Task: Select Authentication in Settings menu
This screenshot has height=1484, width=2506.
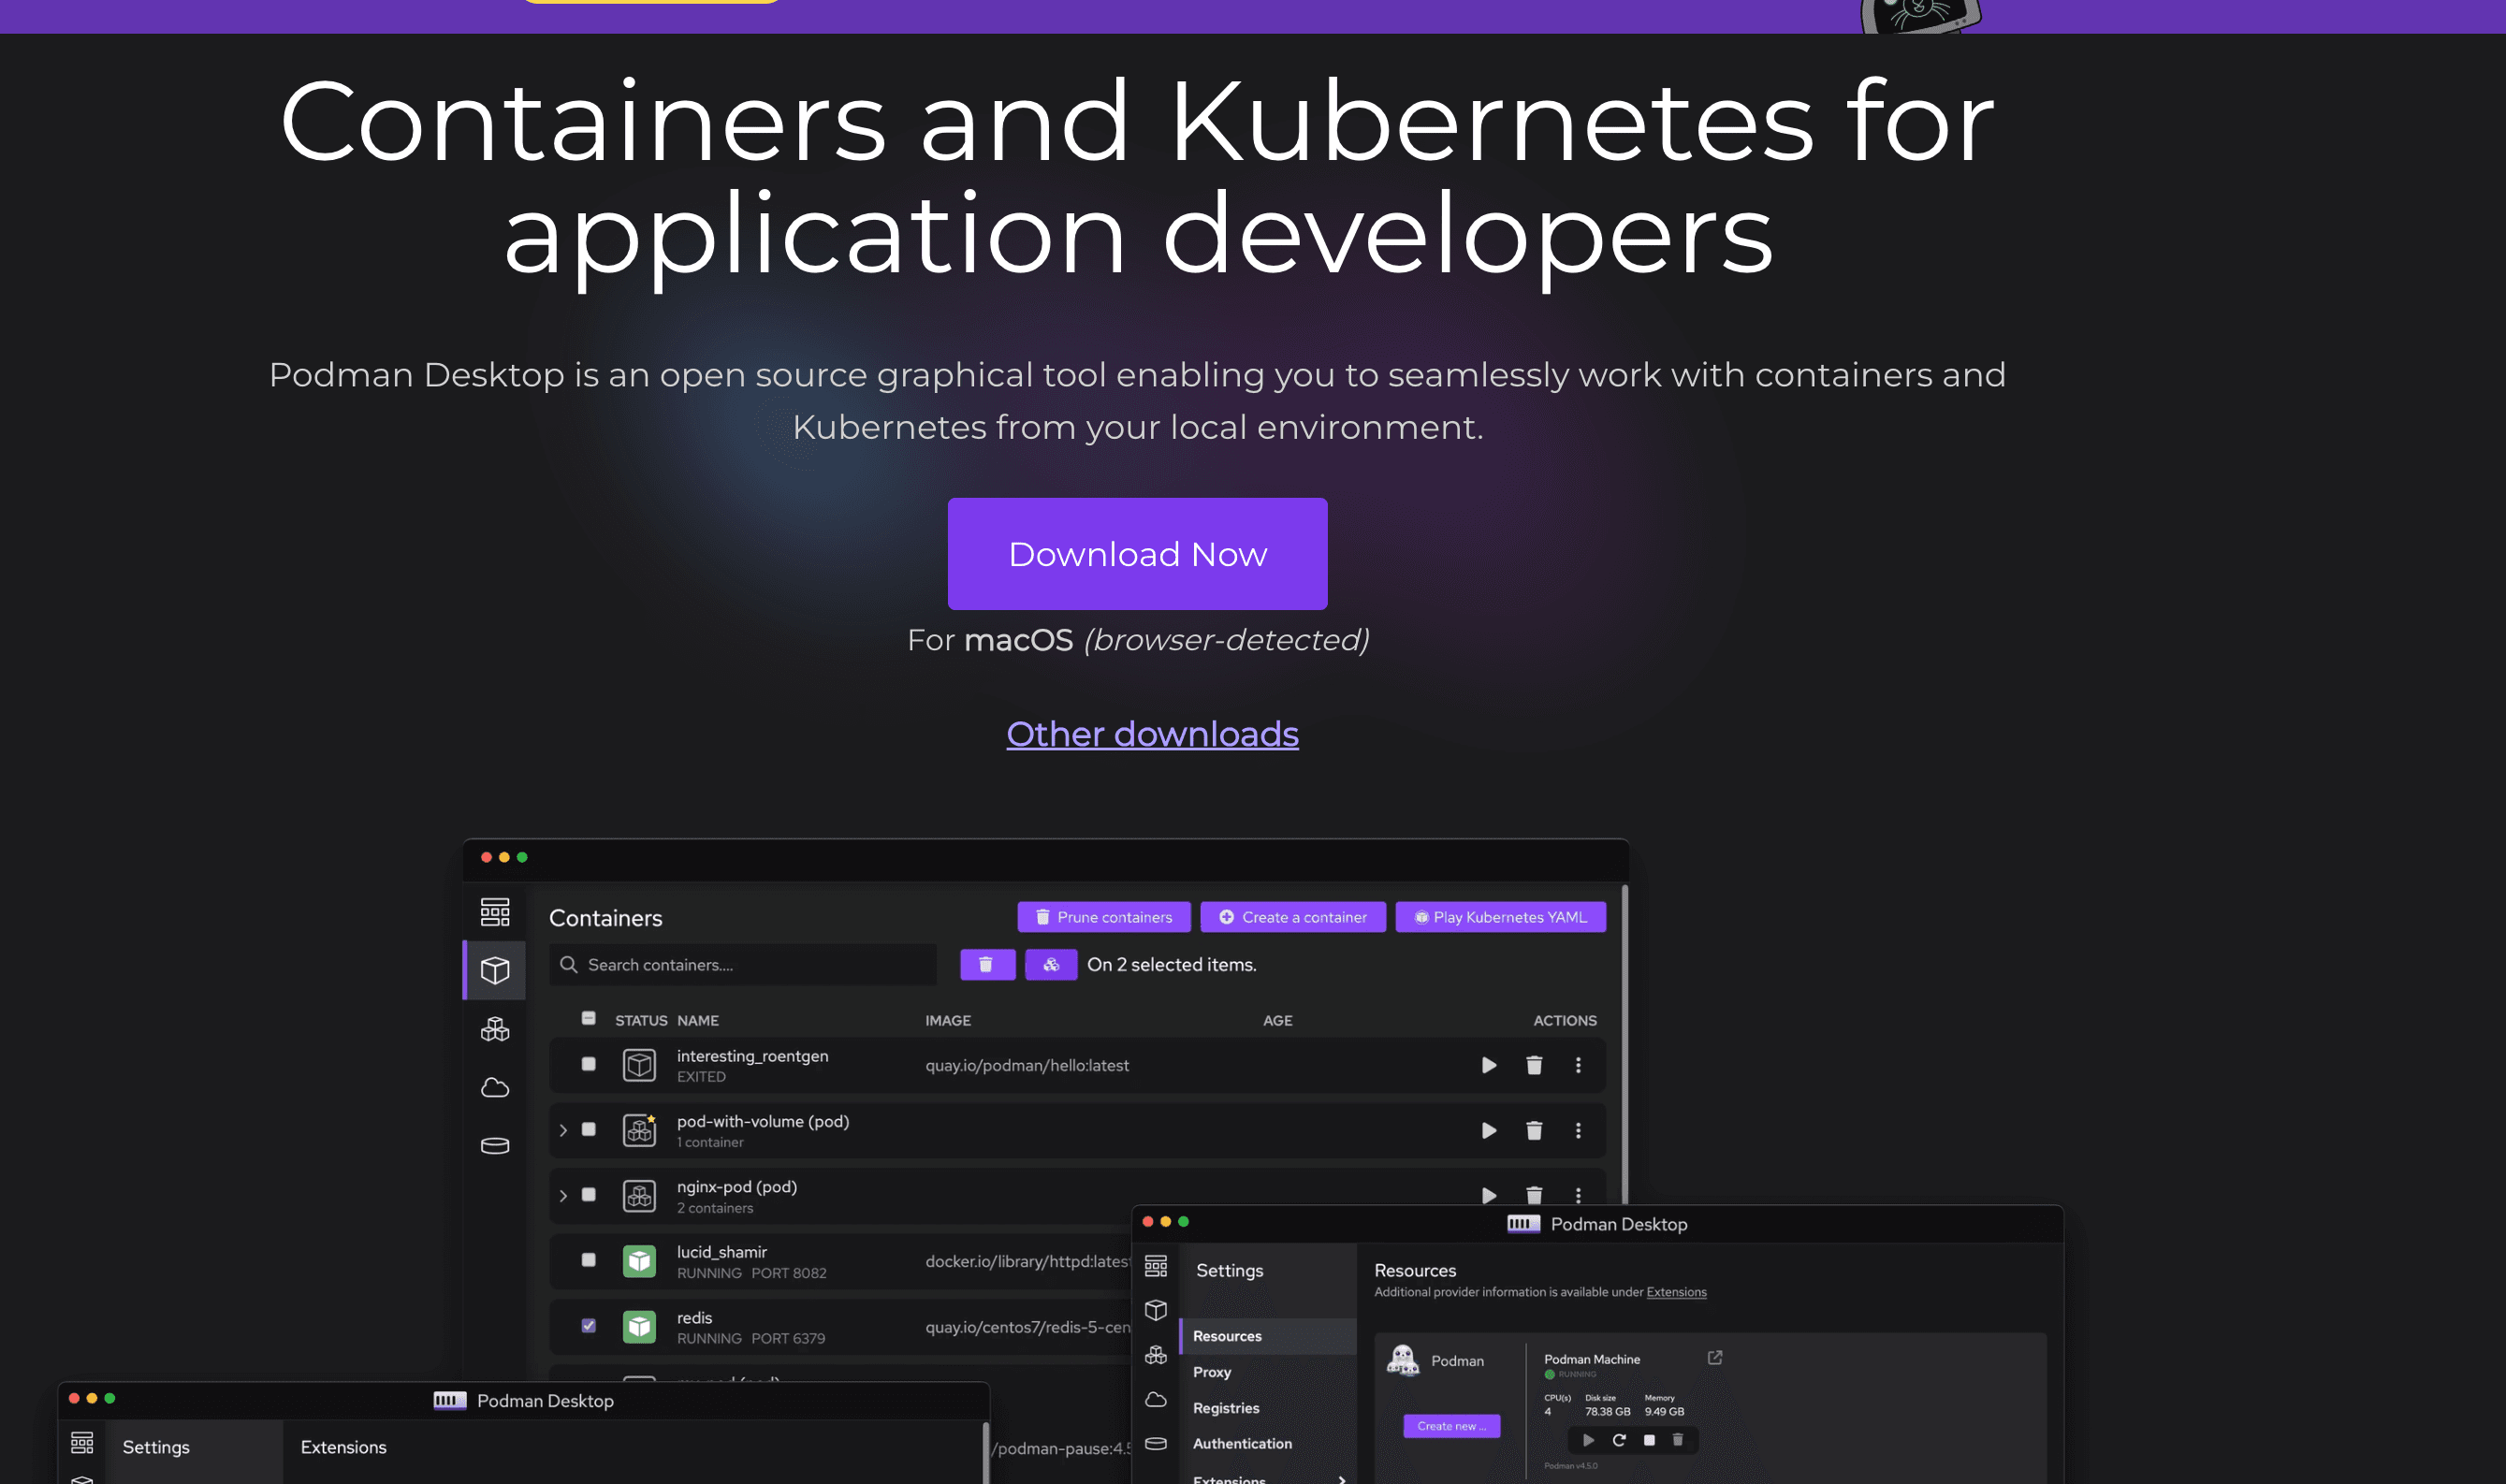Action: pos(1241,1444)
